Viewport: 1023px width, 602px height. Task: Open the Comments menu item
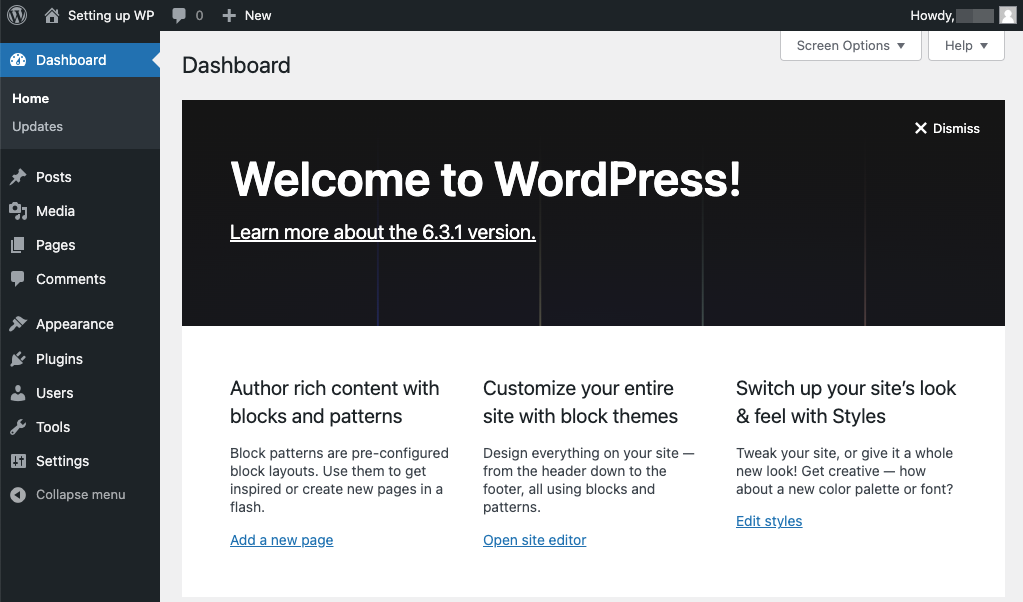pos(80,278)
